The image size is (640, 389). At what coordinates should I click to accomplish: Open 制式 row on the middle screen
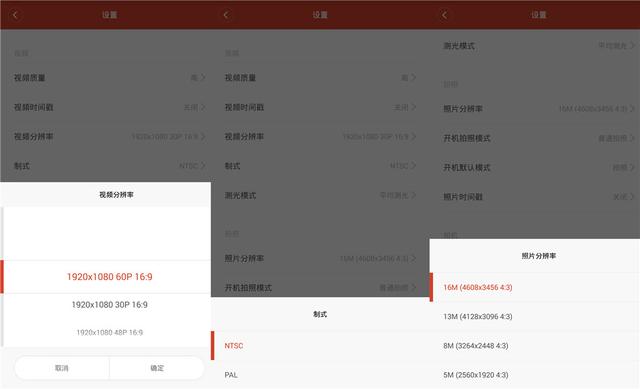pyautogui.click(x=320, y=166)
